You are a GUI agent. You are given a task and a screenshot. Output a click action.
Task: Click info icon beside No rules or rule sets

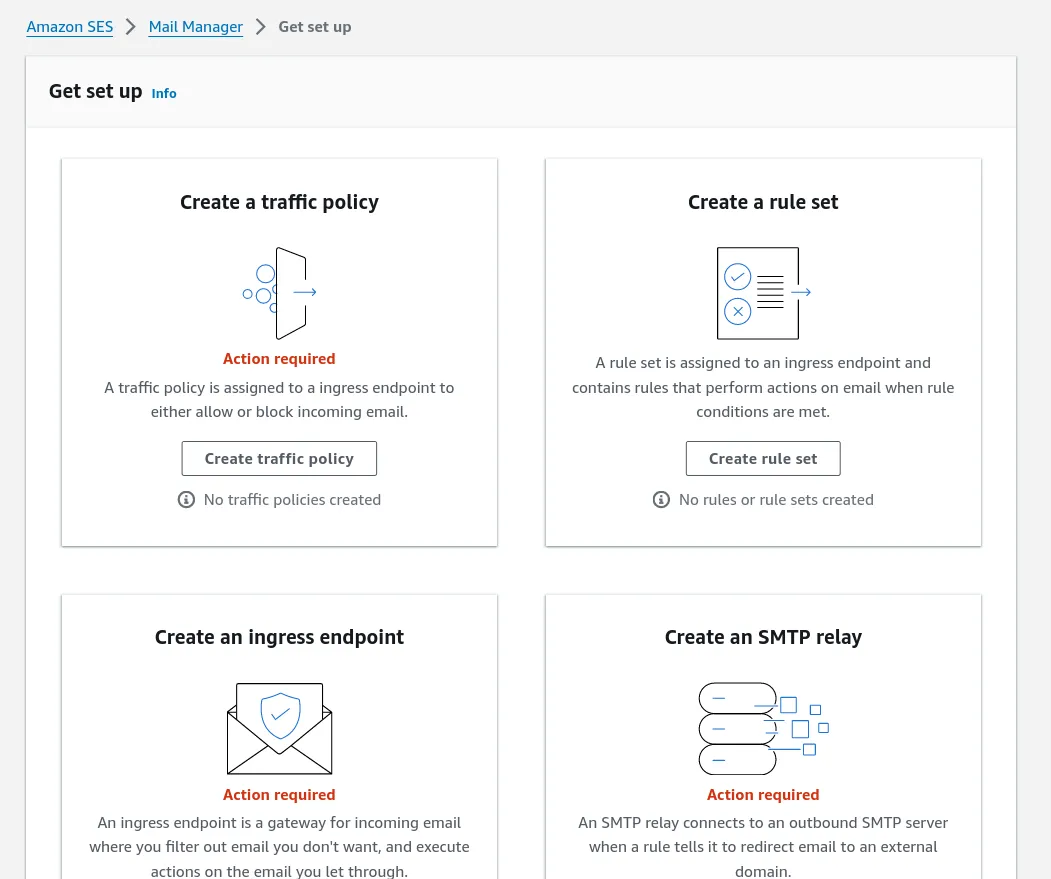[x=661, y=500]
